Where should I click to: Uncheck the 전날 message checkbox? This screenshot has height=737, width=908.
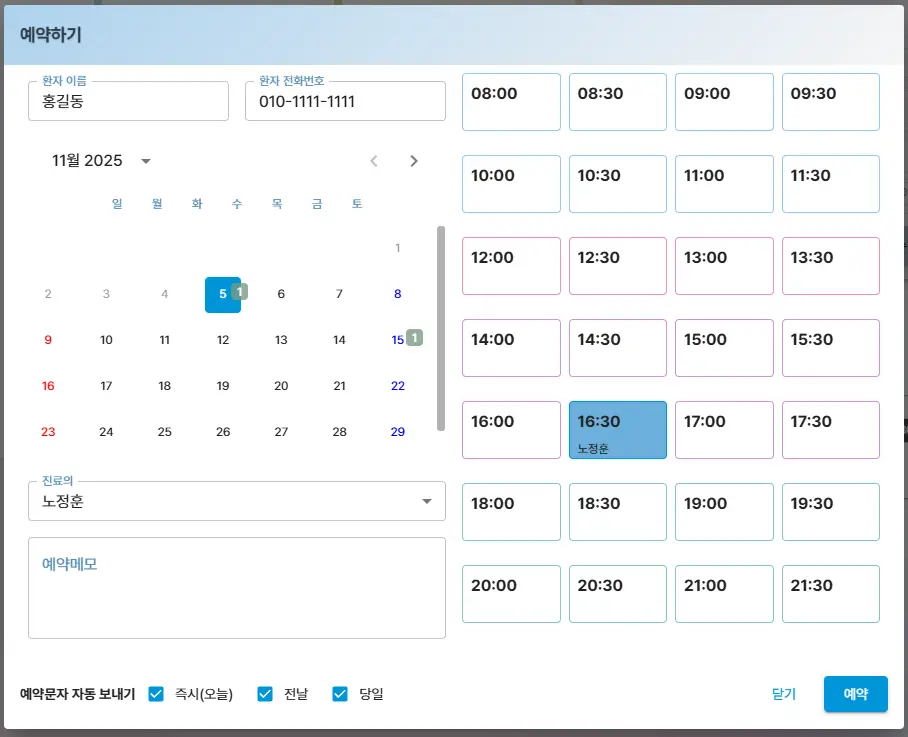pos(265,694)
